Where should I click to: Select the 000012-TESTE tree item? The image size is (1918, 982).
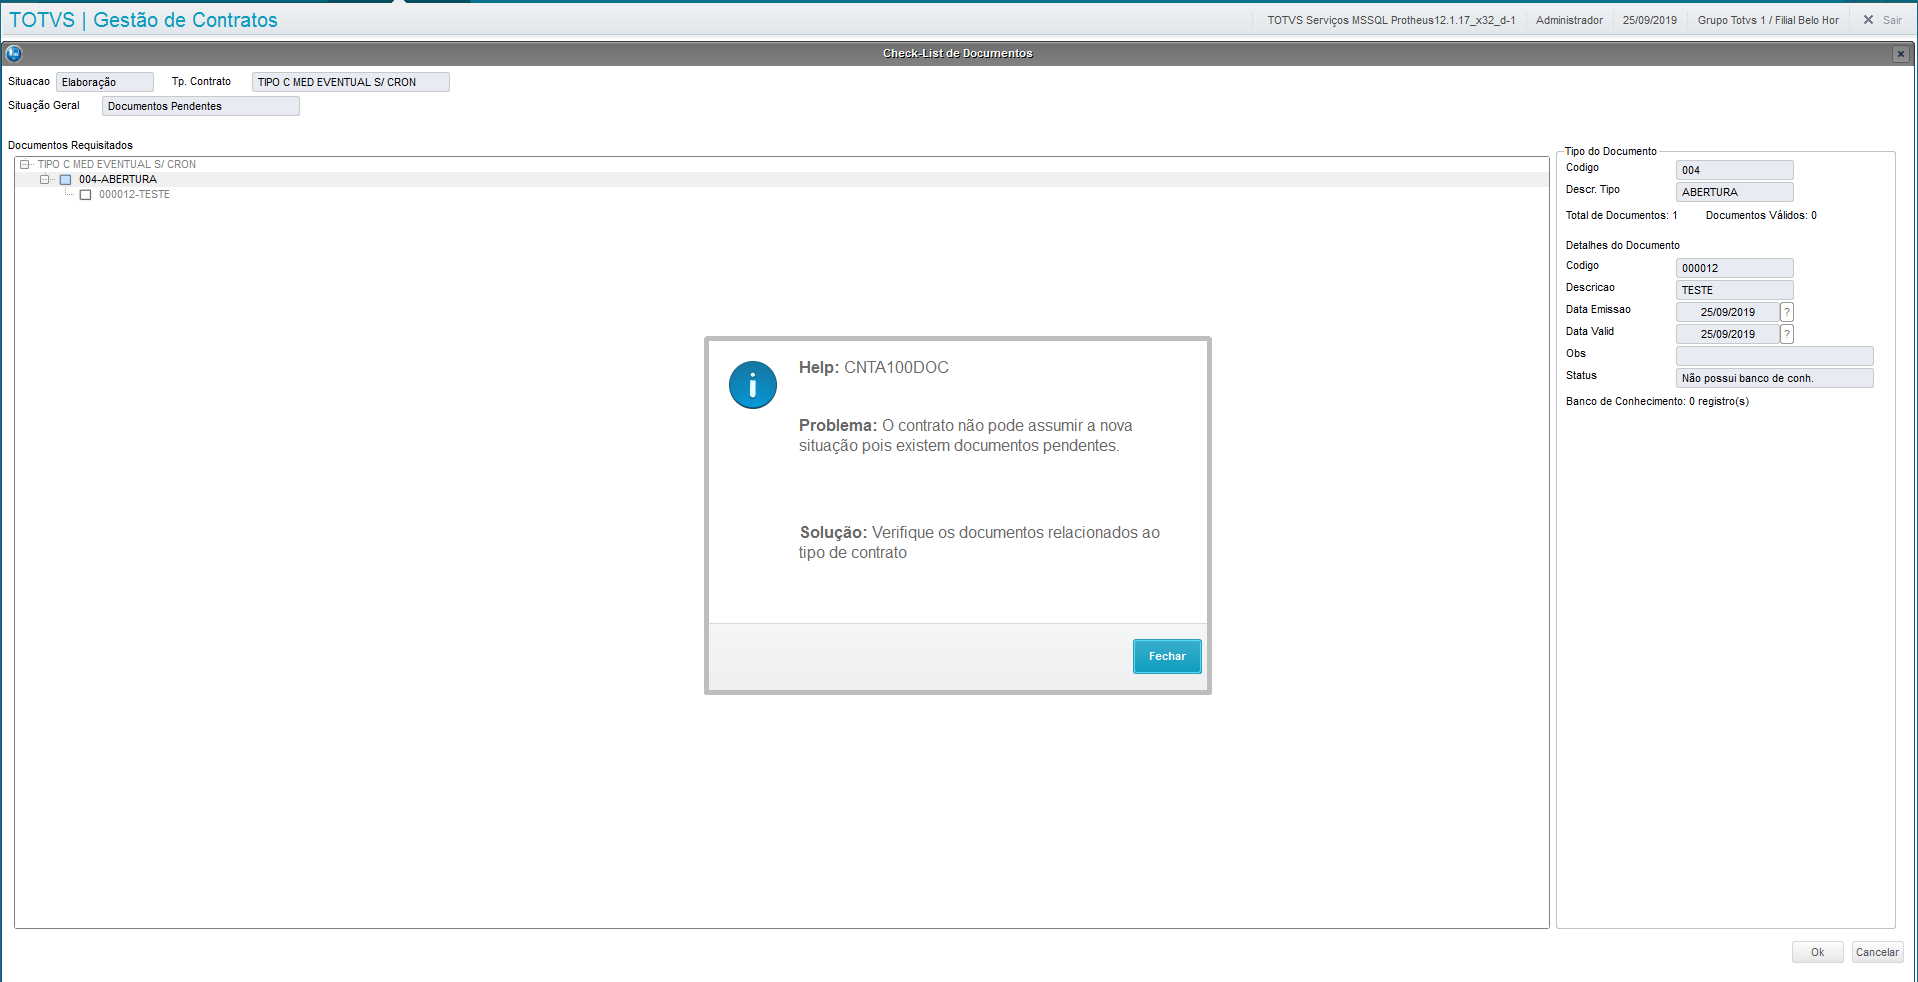pos(134,195)
